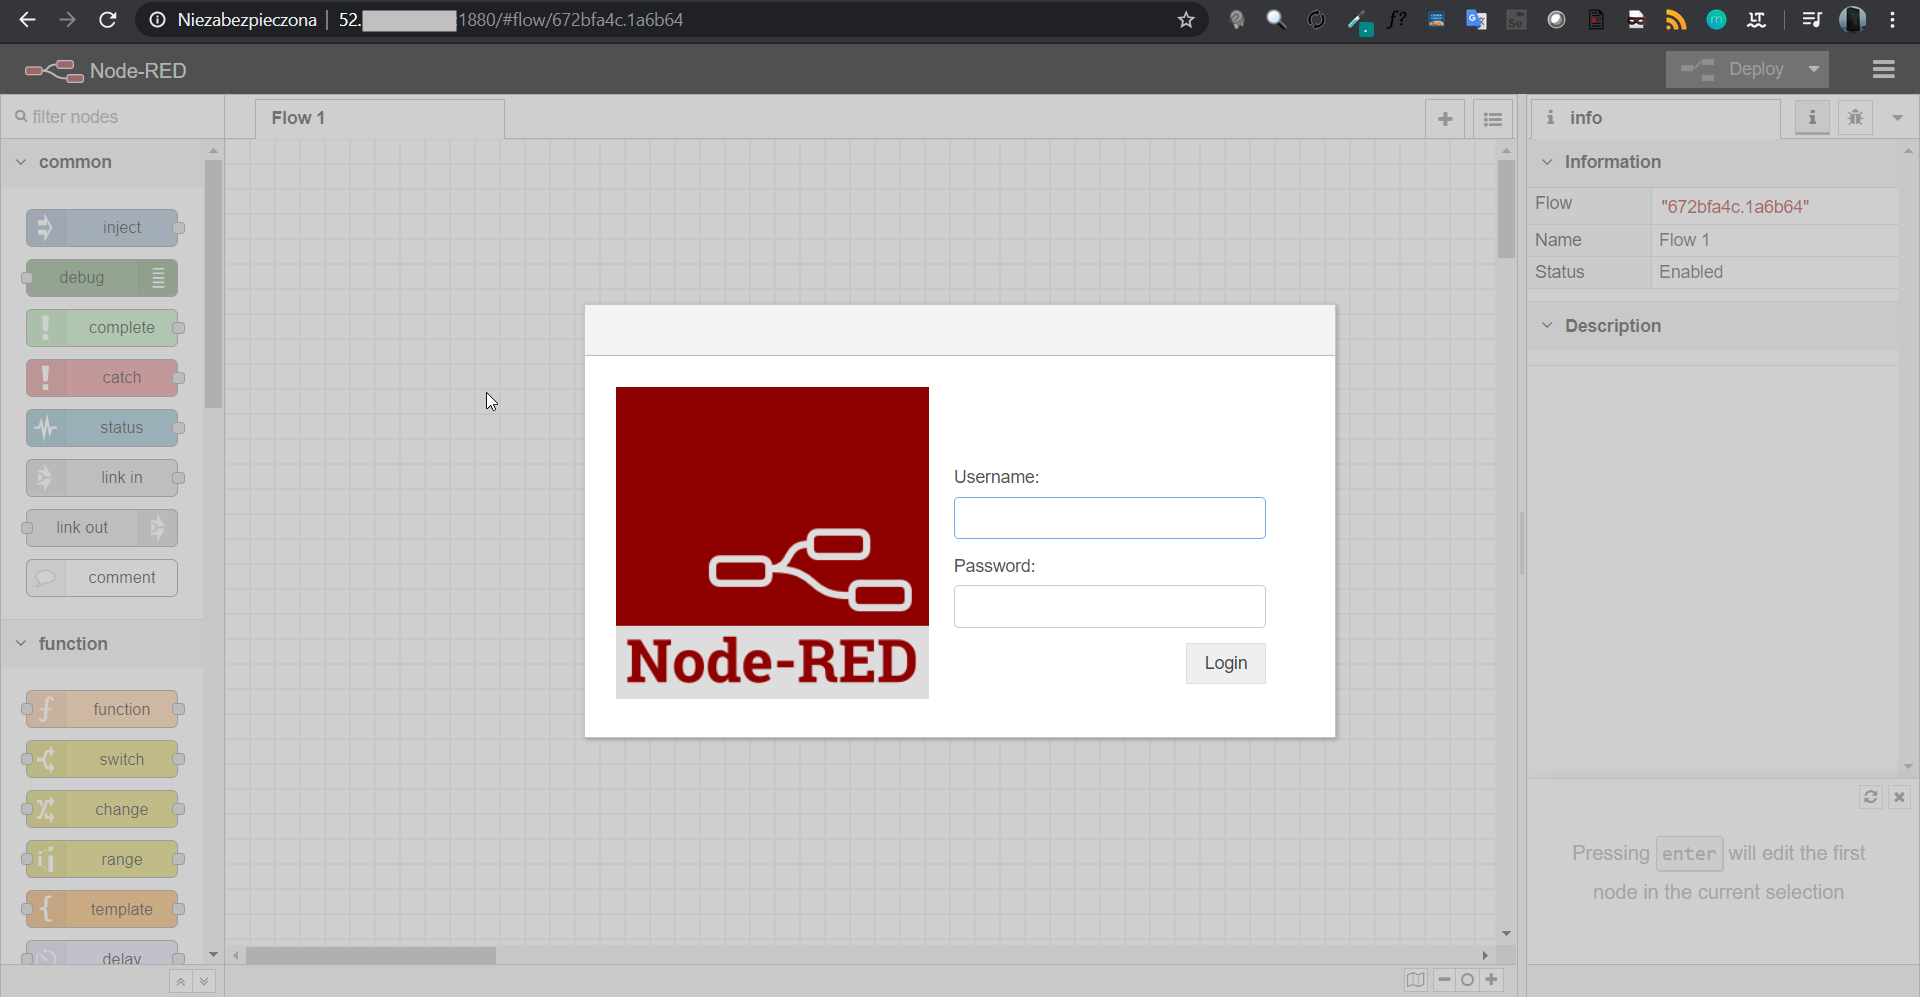Image resolution: width=1920 pixels, height=997 pixels.
Task: Click the flow ID value "672bfa4c.1a6b64"
Action: pos(1734,207)
